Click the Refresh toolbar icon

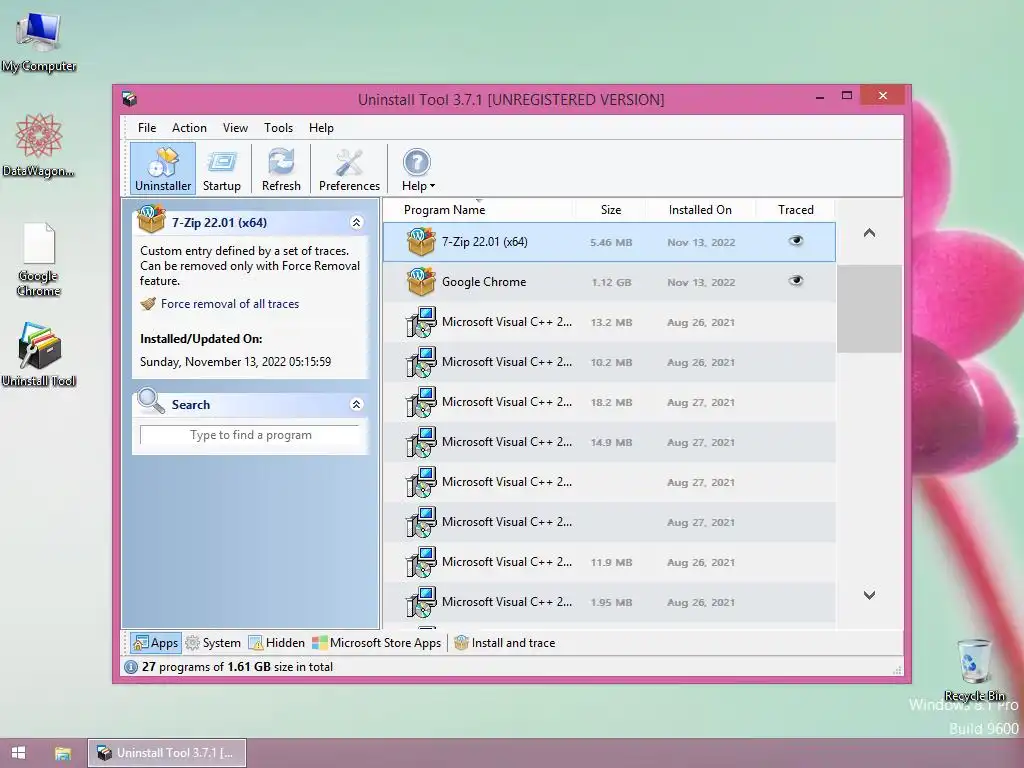(x=281, y=169)
